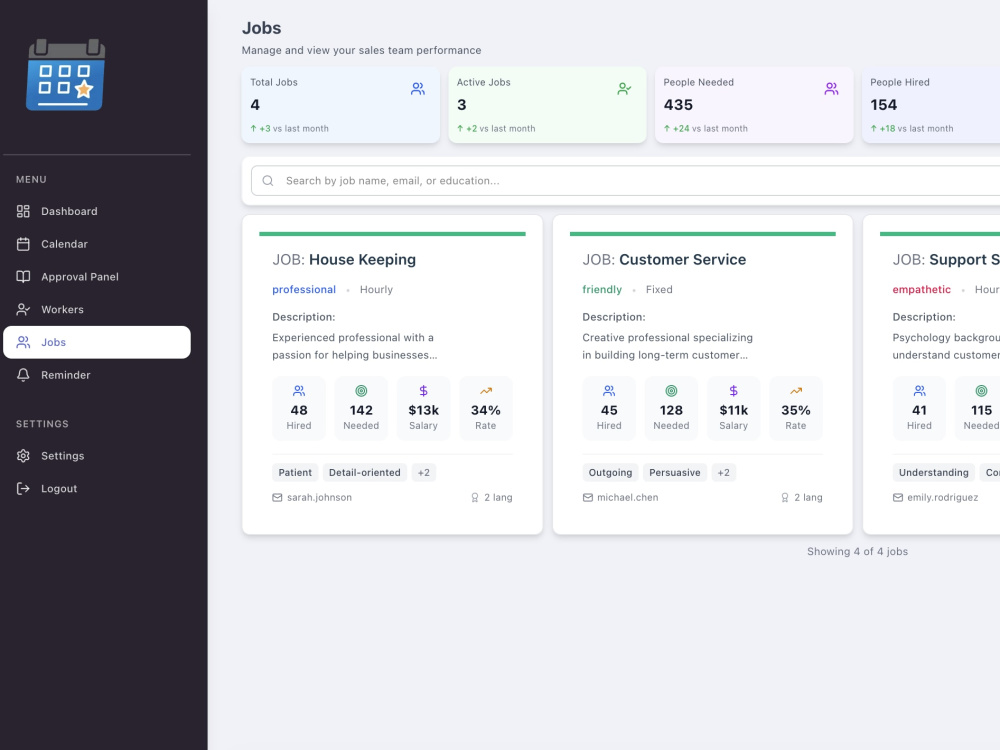1000x750 pixels.
Task: Click the empathetic tone label
Action: [x=922, y=290]
